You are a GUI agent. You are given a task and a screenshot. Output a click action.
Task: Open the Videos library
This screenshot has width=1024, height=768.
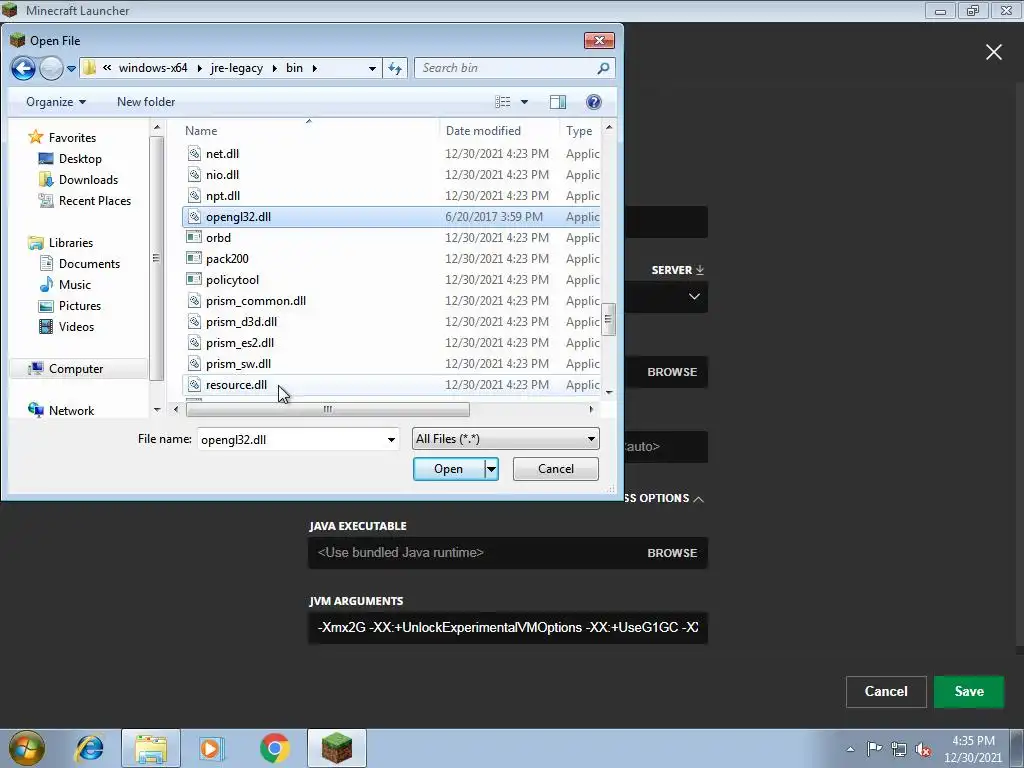tap(76, 327)
